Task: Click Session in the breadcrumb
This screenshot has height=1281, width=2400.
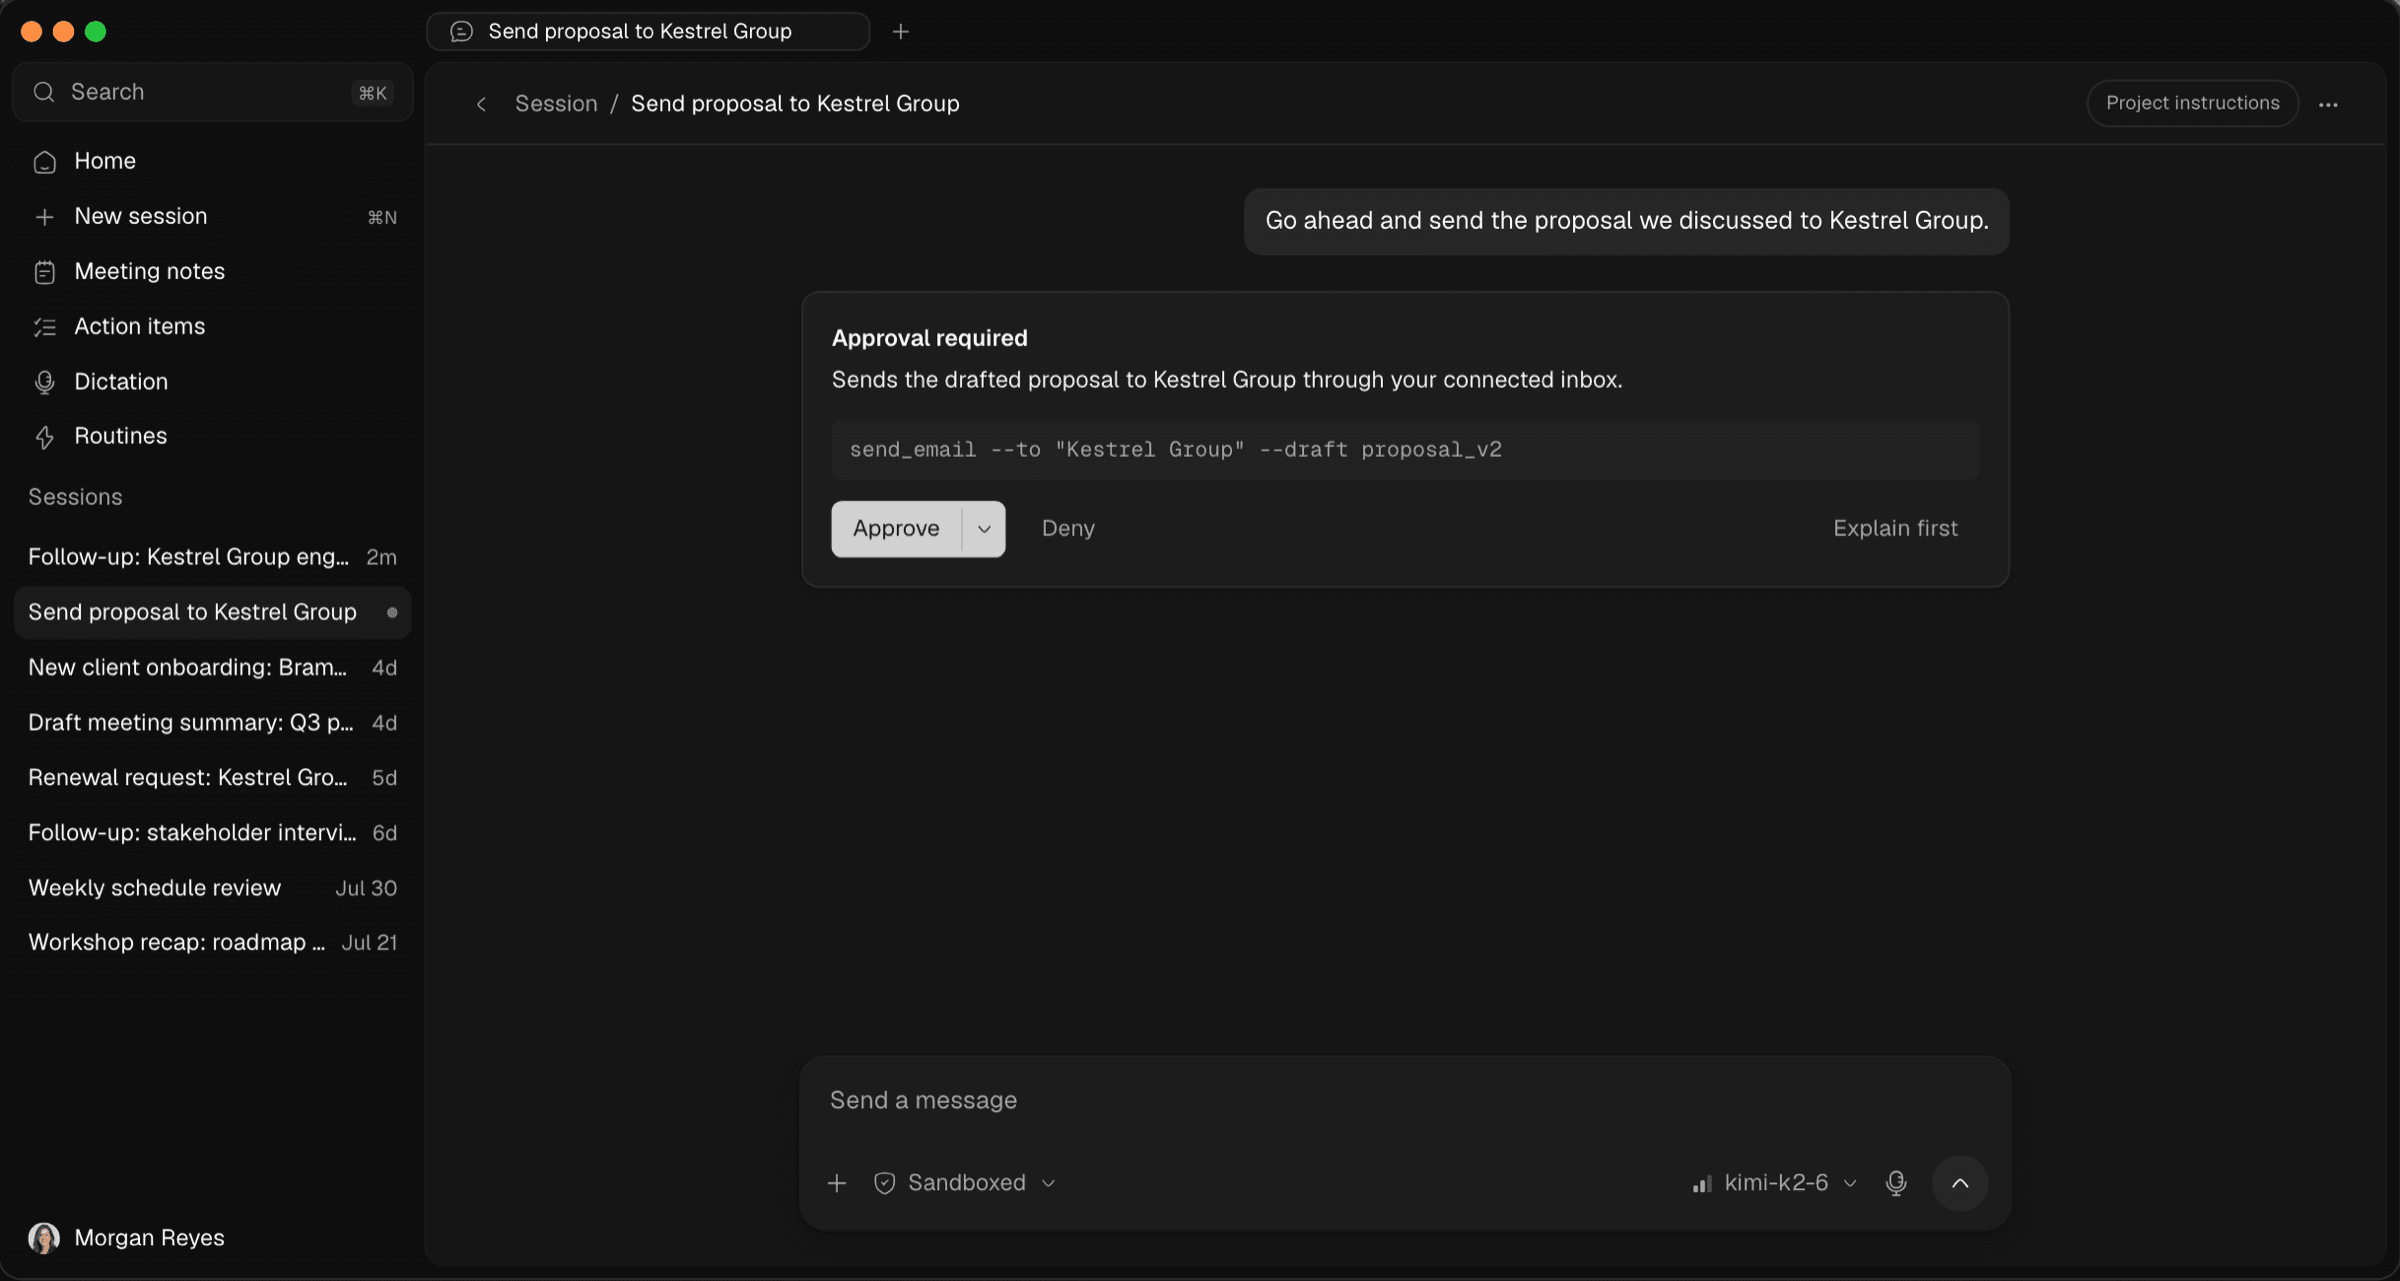Action: 556,104
